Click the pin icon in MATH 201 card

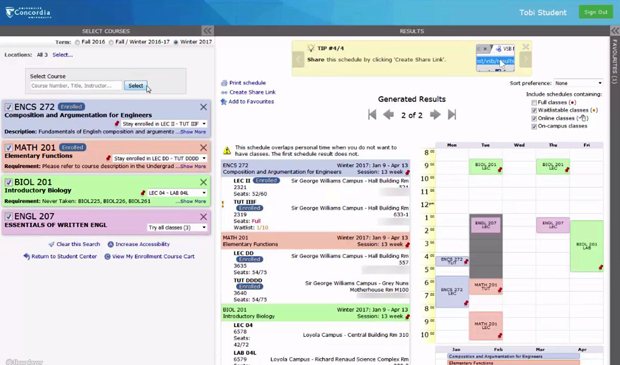point(108,158)
